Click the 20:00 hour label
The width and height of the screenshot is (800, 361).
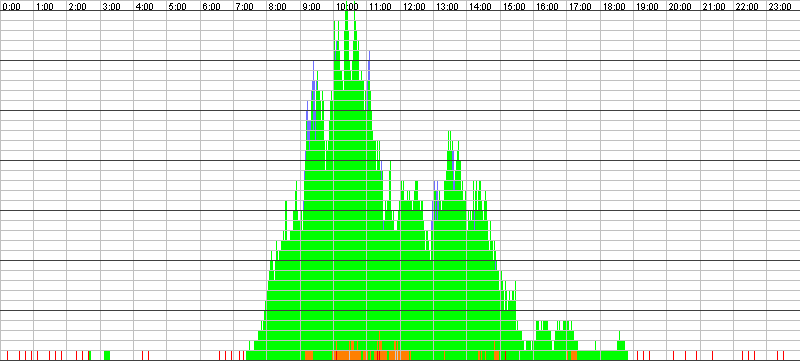point(680,8)
